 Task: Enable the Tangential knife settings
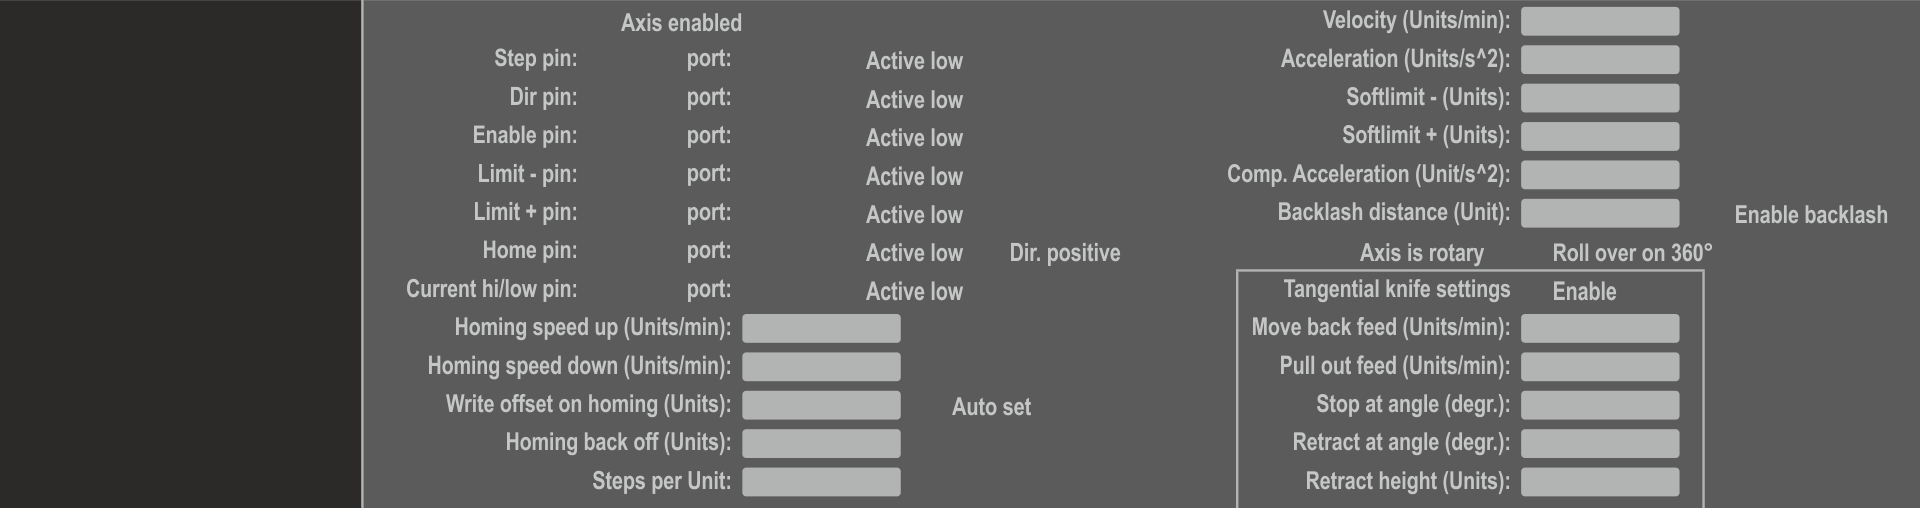(x=1584, y=292)
